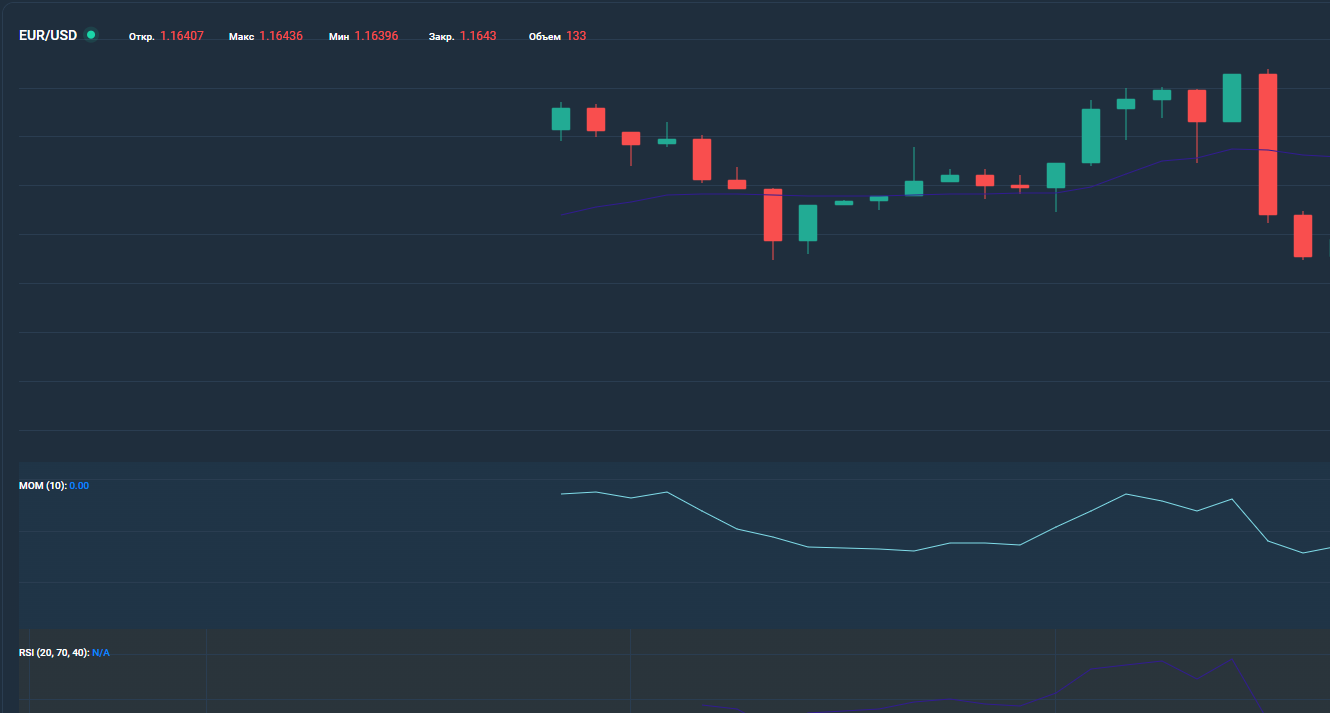
Task: Click the rightmost red candlestick
Action: coord(1302,236)
